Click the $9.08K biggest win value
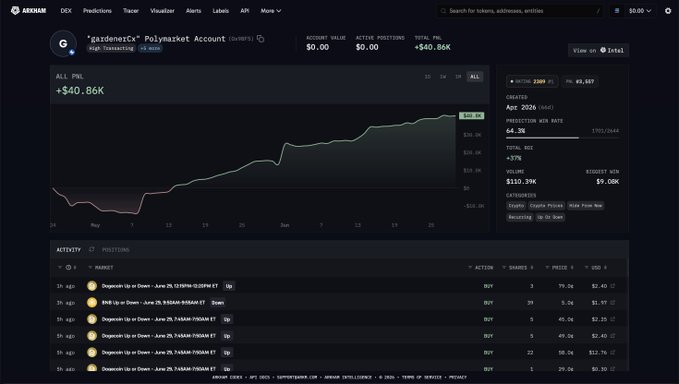This screenshot has width=679, height=384. pos(608,181)
